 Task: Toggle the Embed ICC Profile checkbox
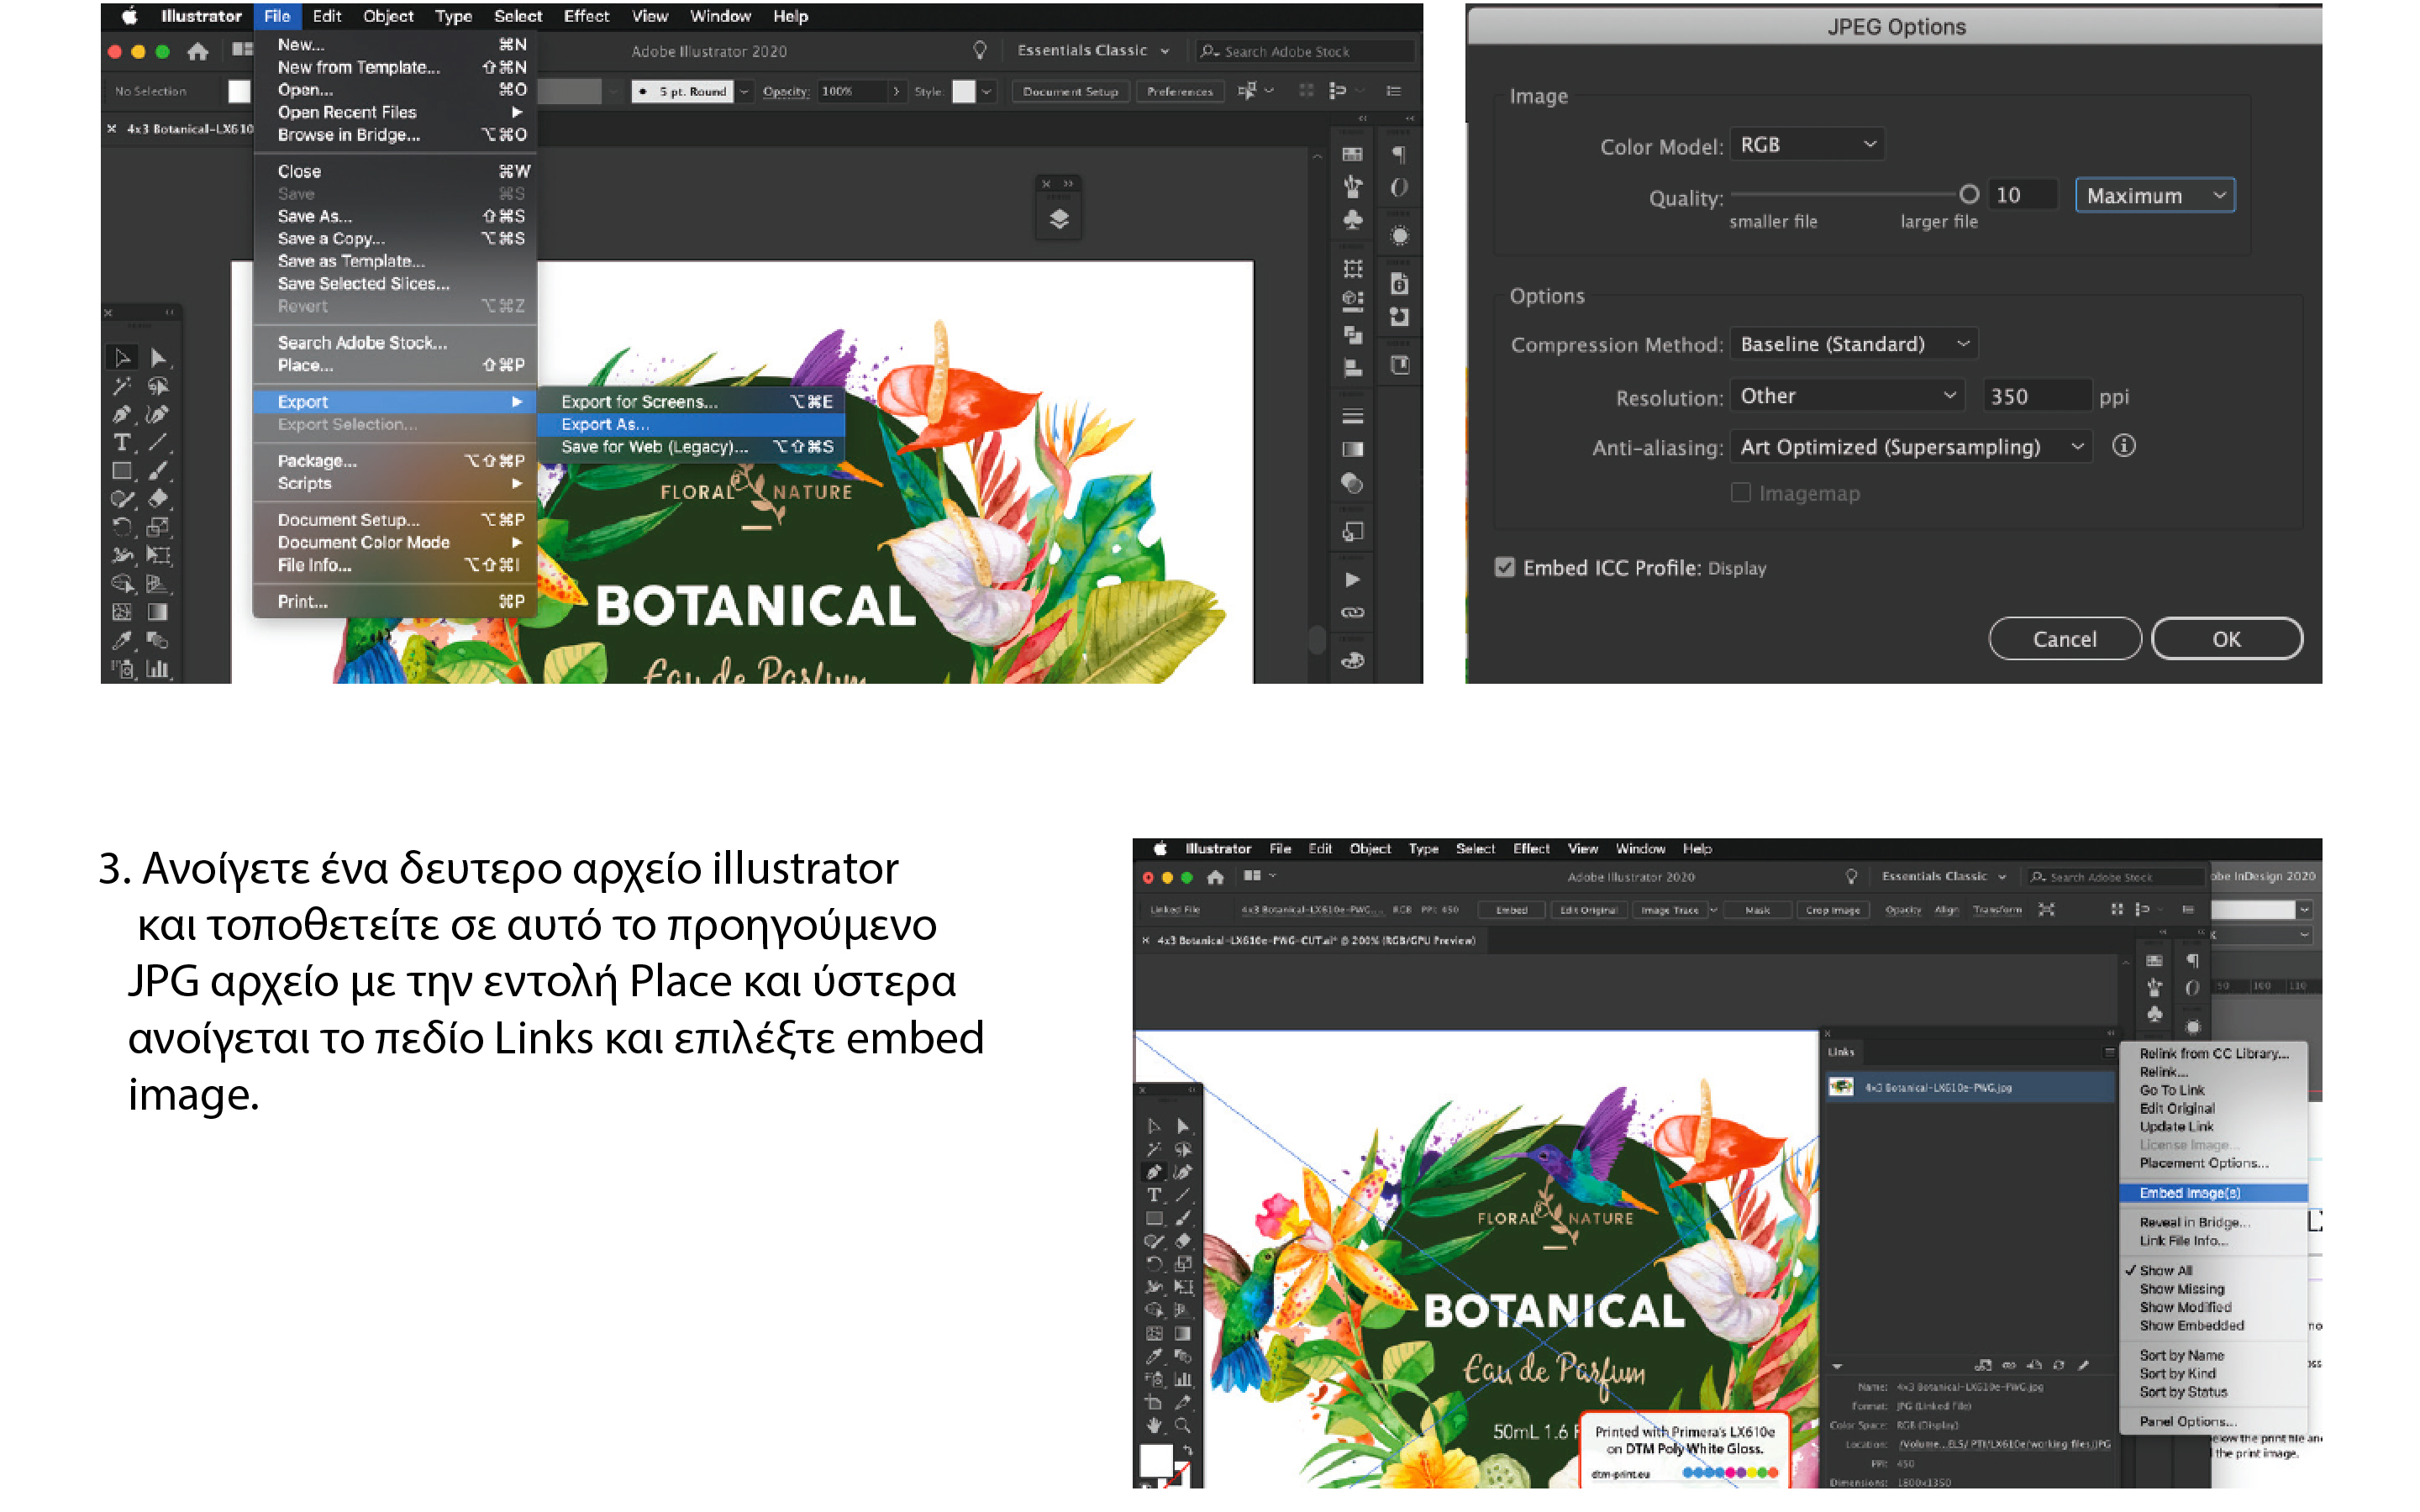click(1505, 568)
